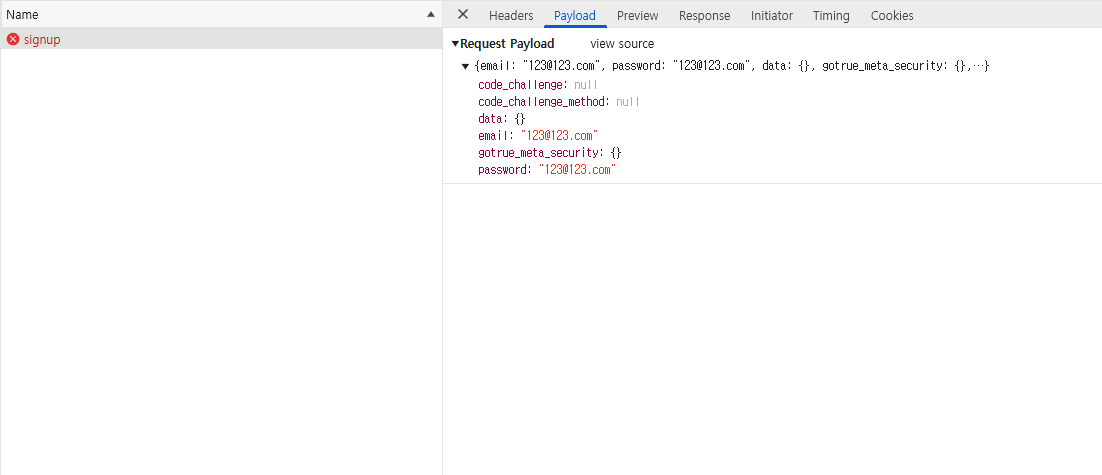Screen dimensions: 1102x475
Task: Switch to the Headers tab
Action: pyautogui.click(x=511, y=15)
